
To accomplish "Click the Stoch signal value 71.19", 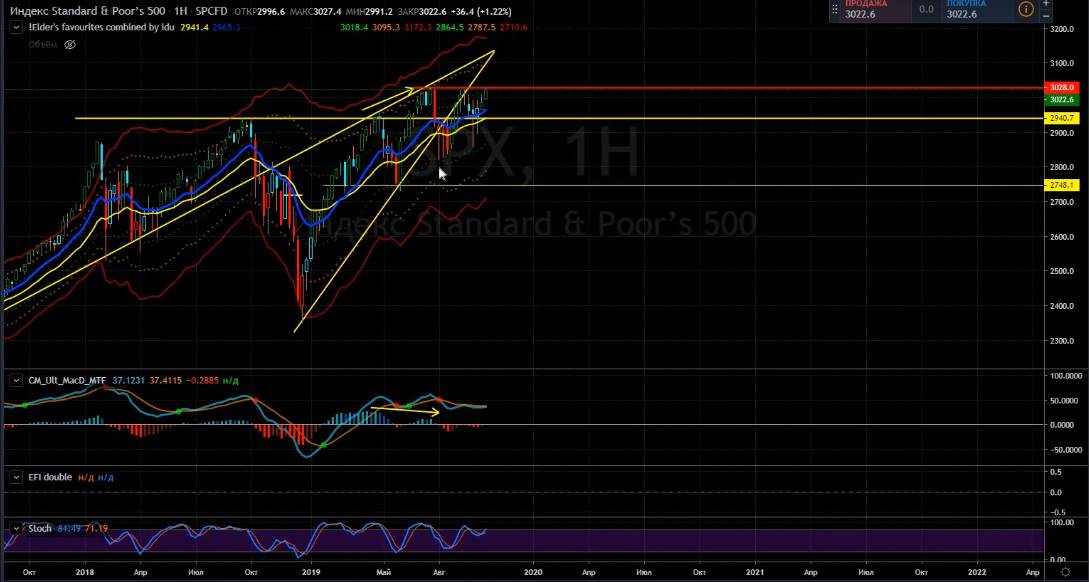I will (96, 529).
